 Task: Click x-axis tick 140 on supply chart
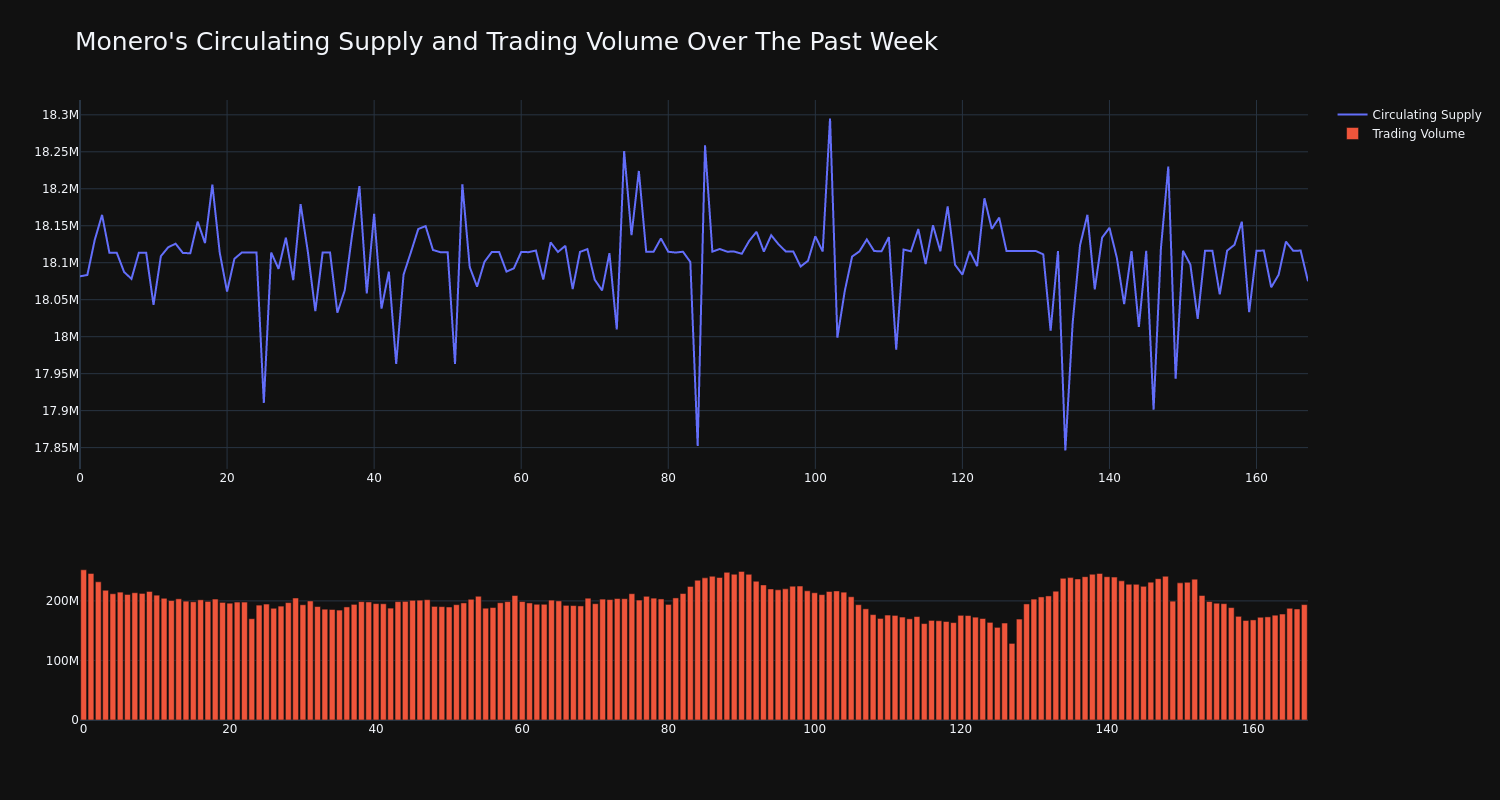(x=1109, y=478)
